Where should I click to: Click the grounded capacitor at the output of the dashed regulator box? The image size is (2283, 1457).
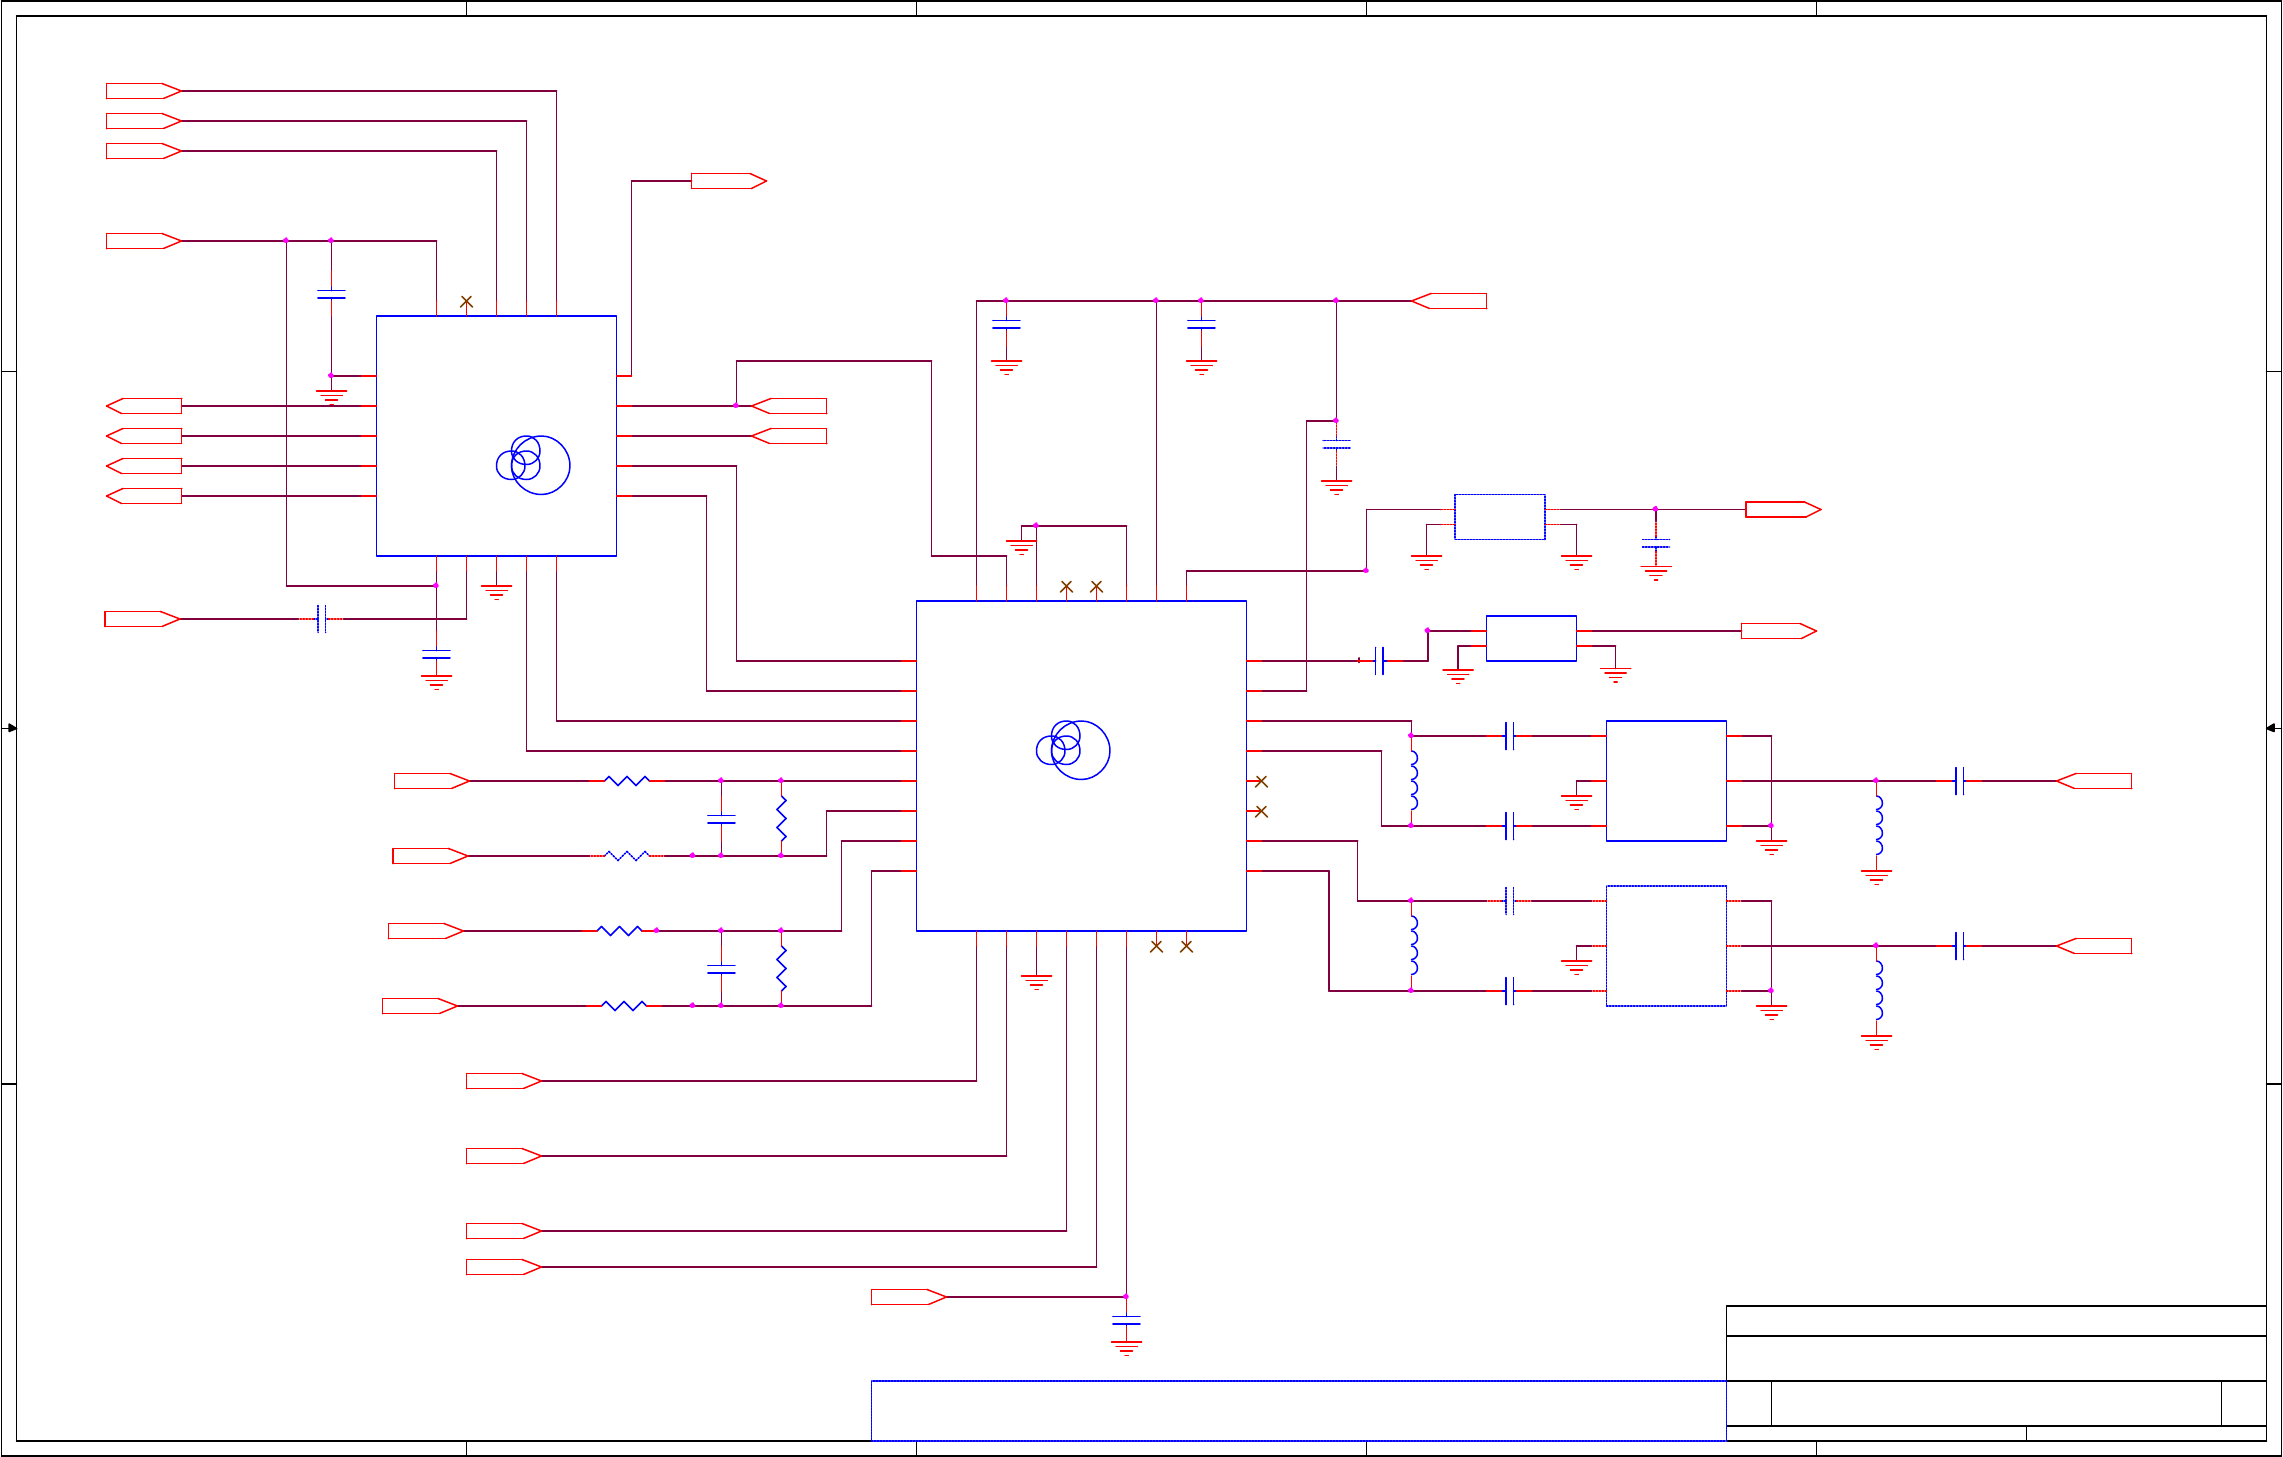(x=1655, y=544)
